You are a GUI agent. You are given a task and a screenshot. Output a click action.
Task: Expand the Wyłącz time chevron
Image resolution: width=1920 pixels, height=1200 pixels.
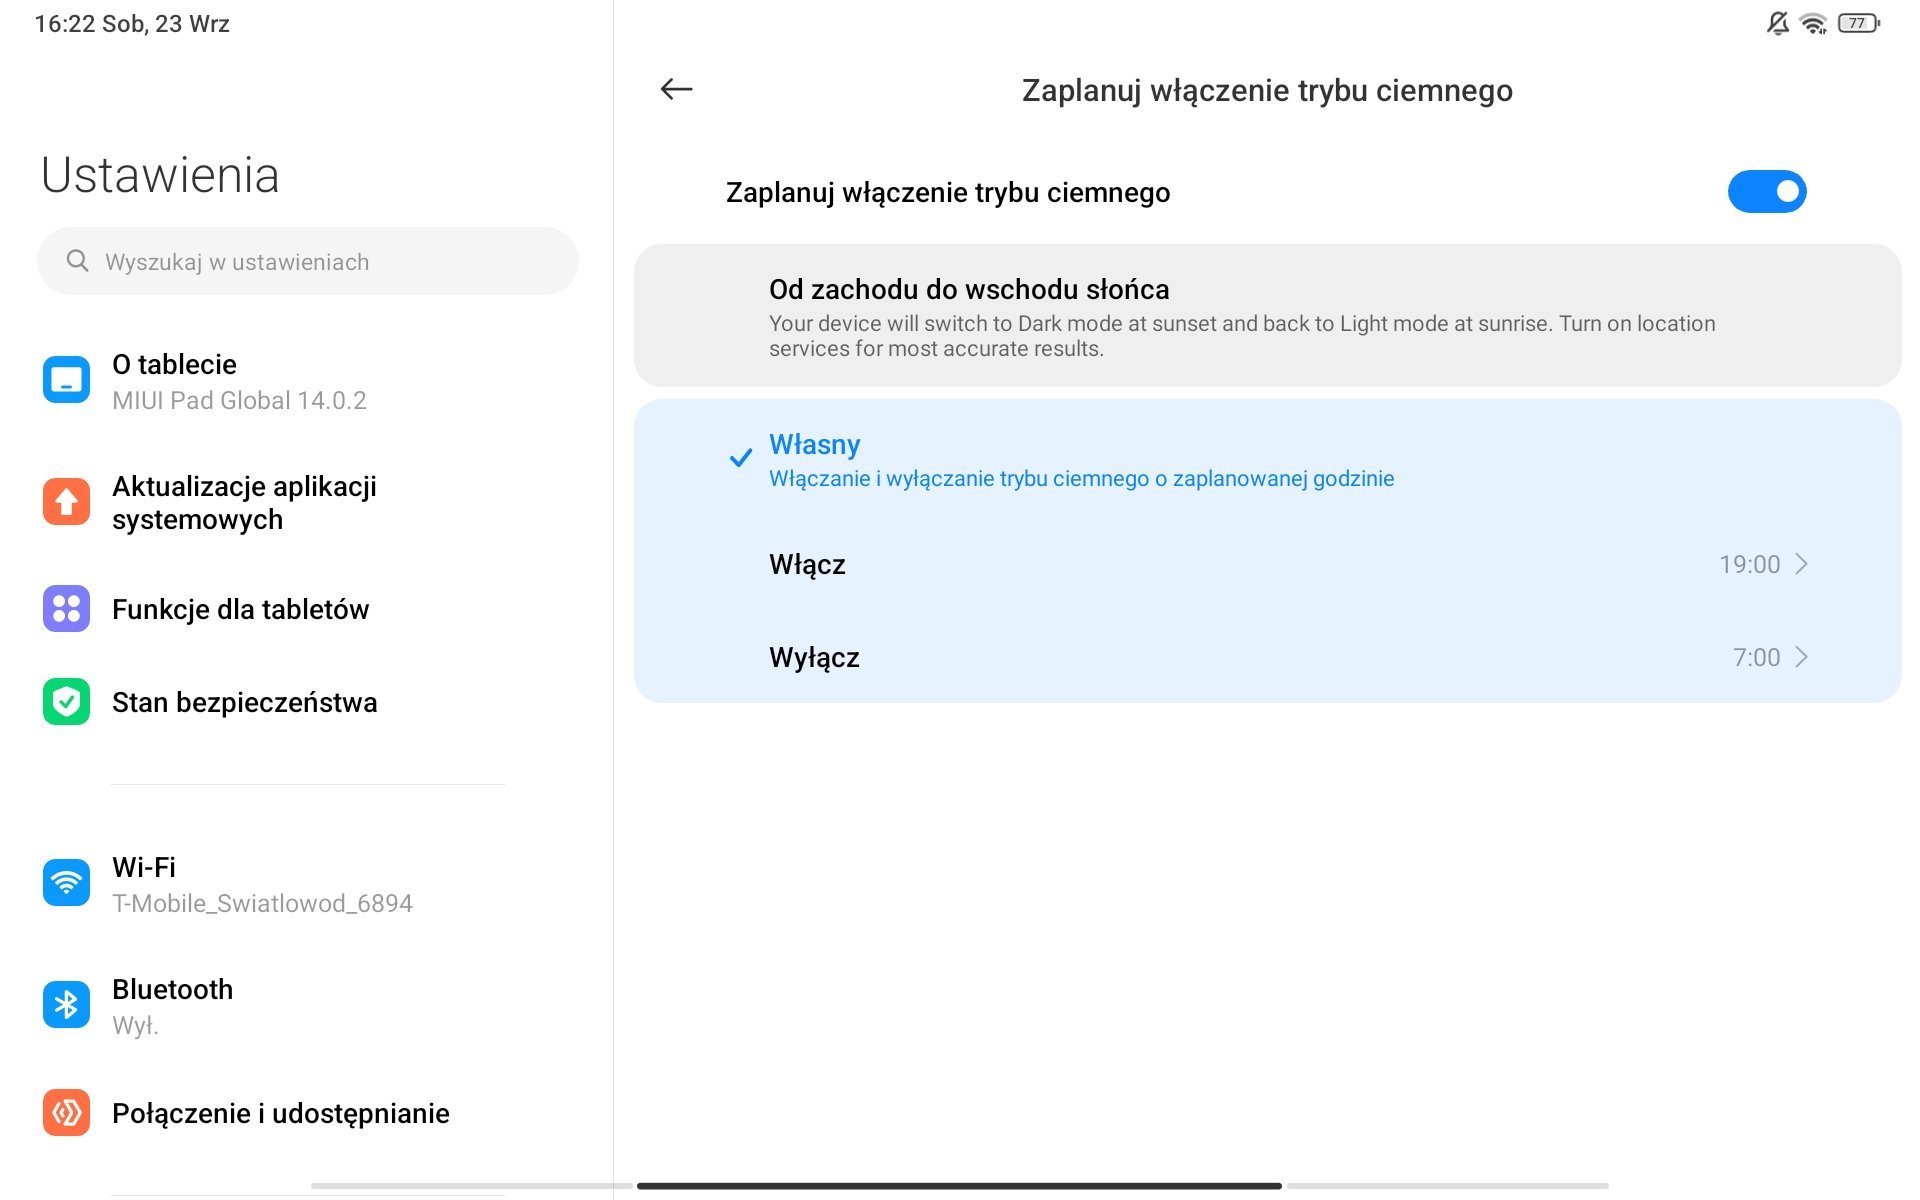click(x=1801, y=657)
